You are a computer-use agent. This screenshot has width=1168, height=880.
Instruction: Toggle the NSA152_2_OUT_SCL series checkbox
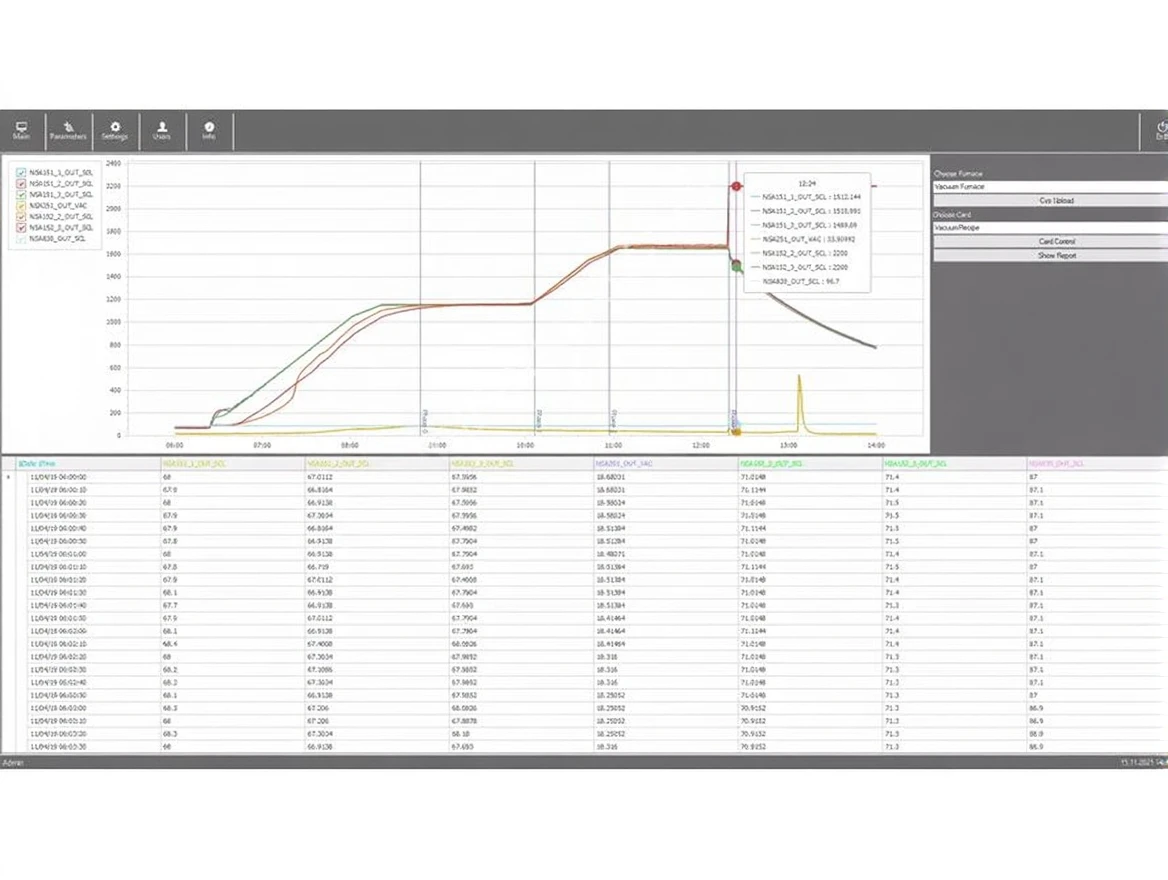click(21, 216)
